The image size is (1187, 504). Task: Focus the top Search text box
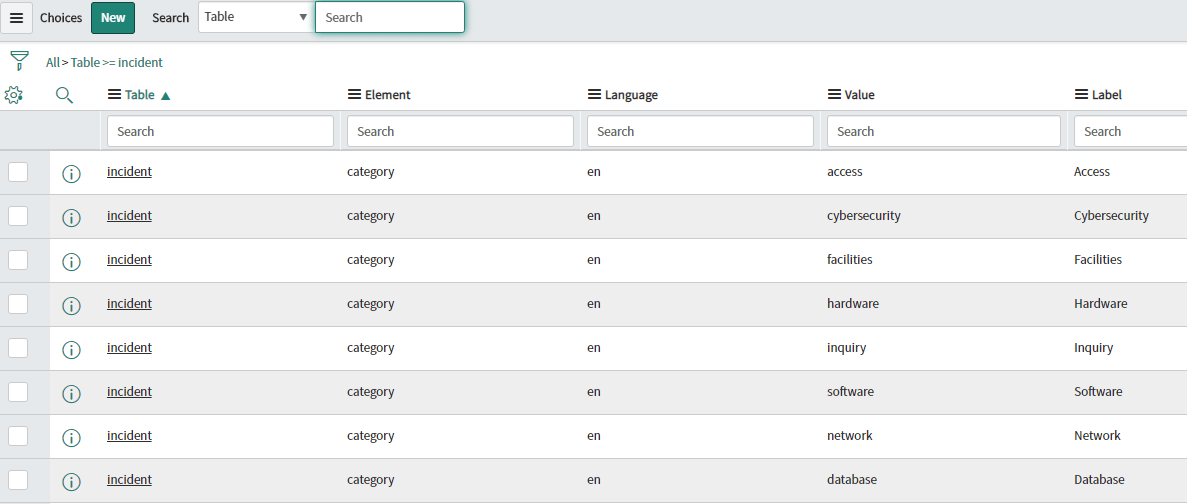(x=389, y=17)
